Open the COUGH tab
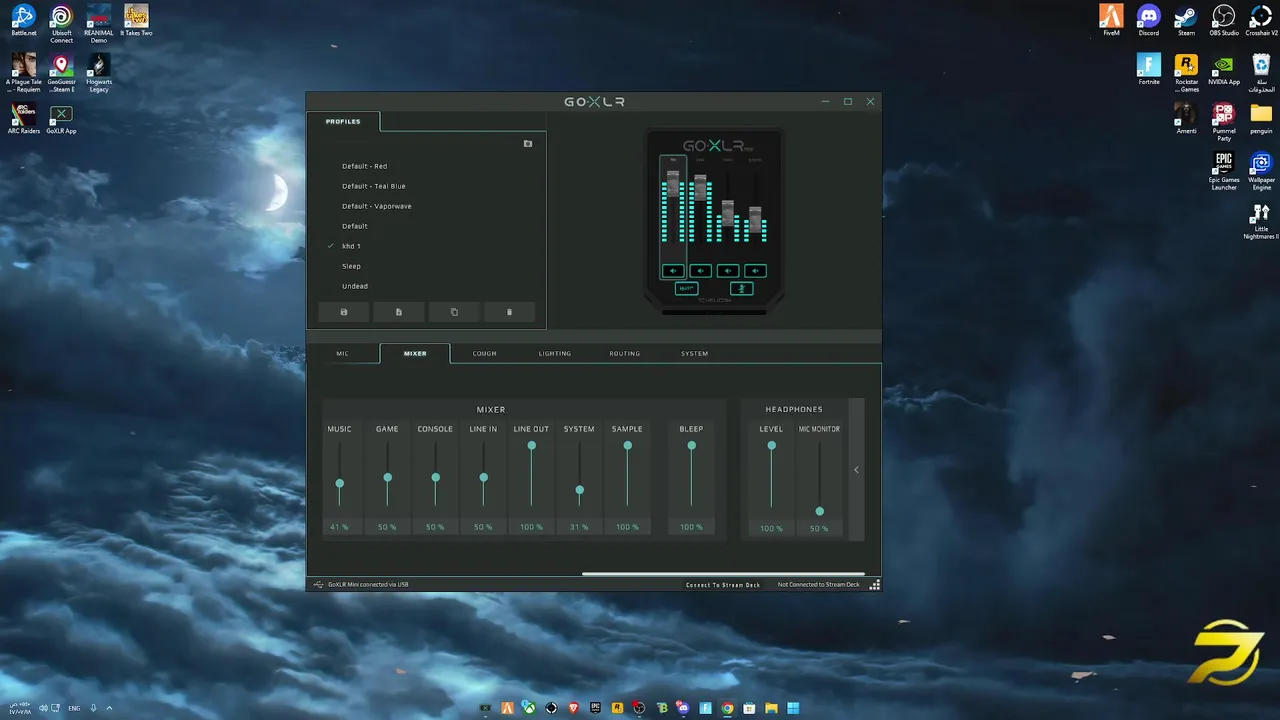 pyautogui.click(x=485, y=353)
